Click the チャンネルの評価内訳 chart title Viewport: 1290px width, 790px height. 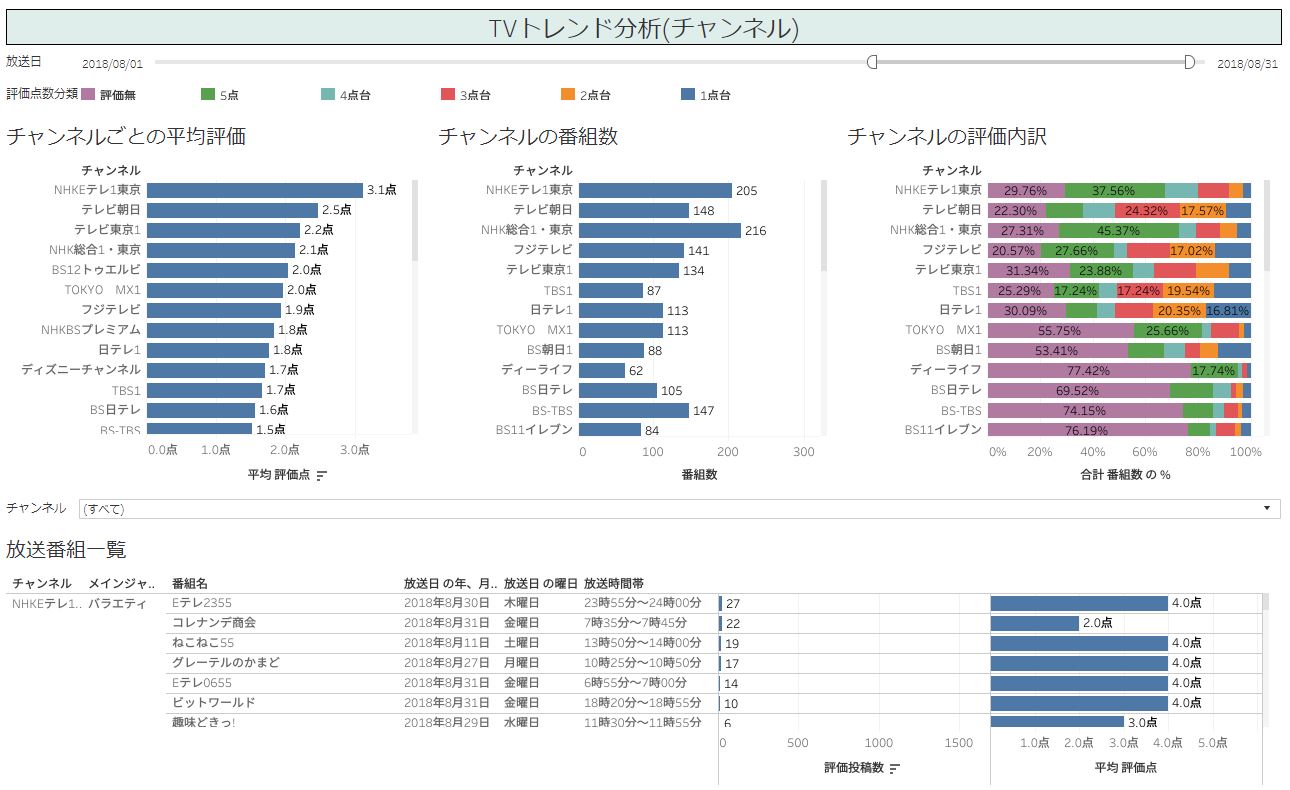[947, 137]
